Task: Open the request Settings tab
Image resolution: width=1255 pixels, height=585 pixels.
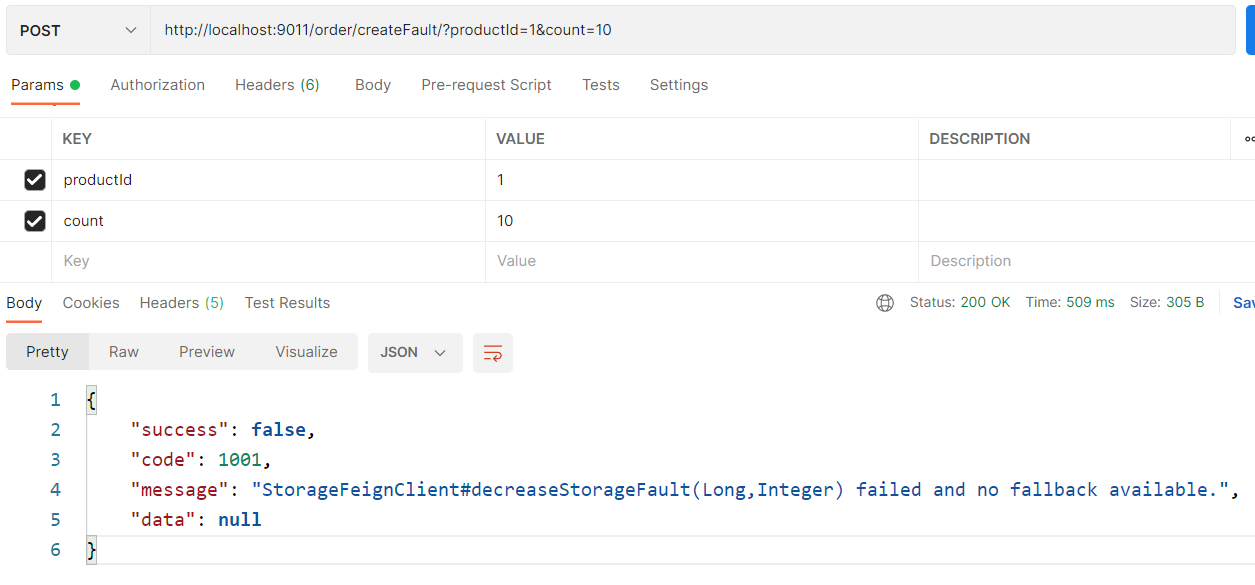Action: point(679,85)
